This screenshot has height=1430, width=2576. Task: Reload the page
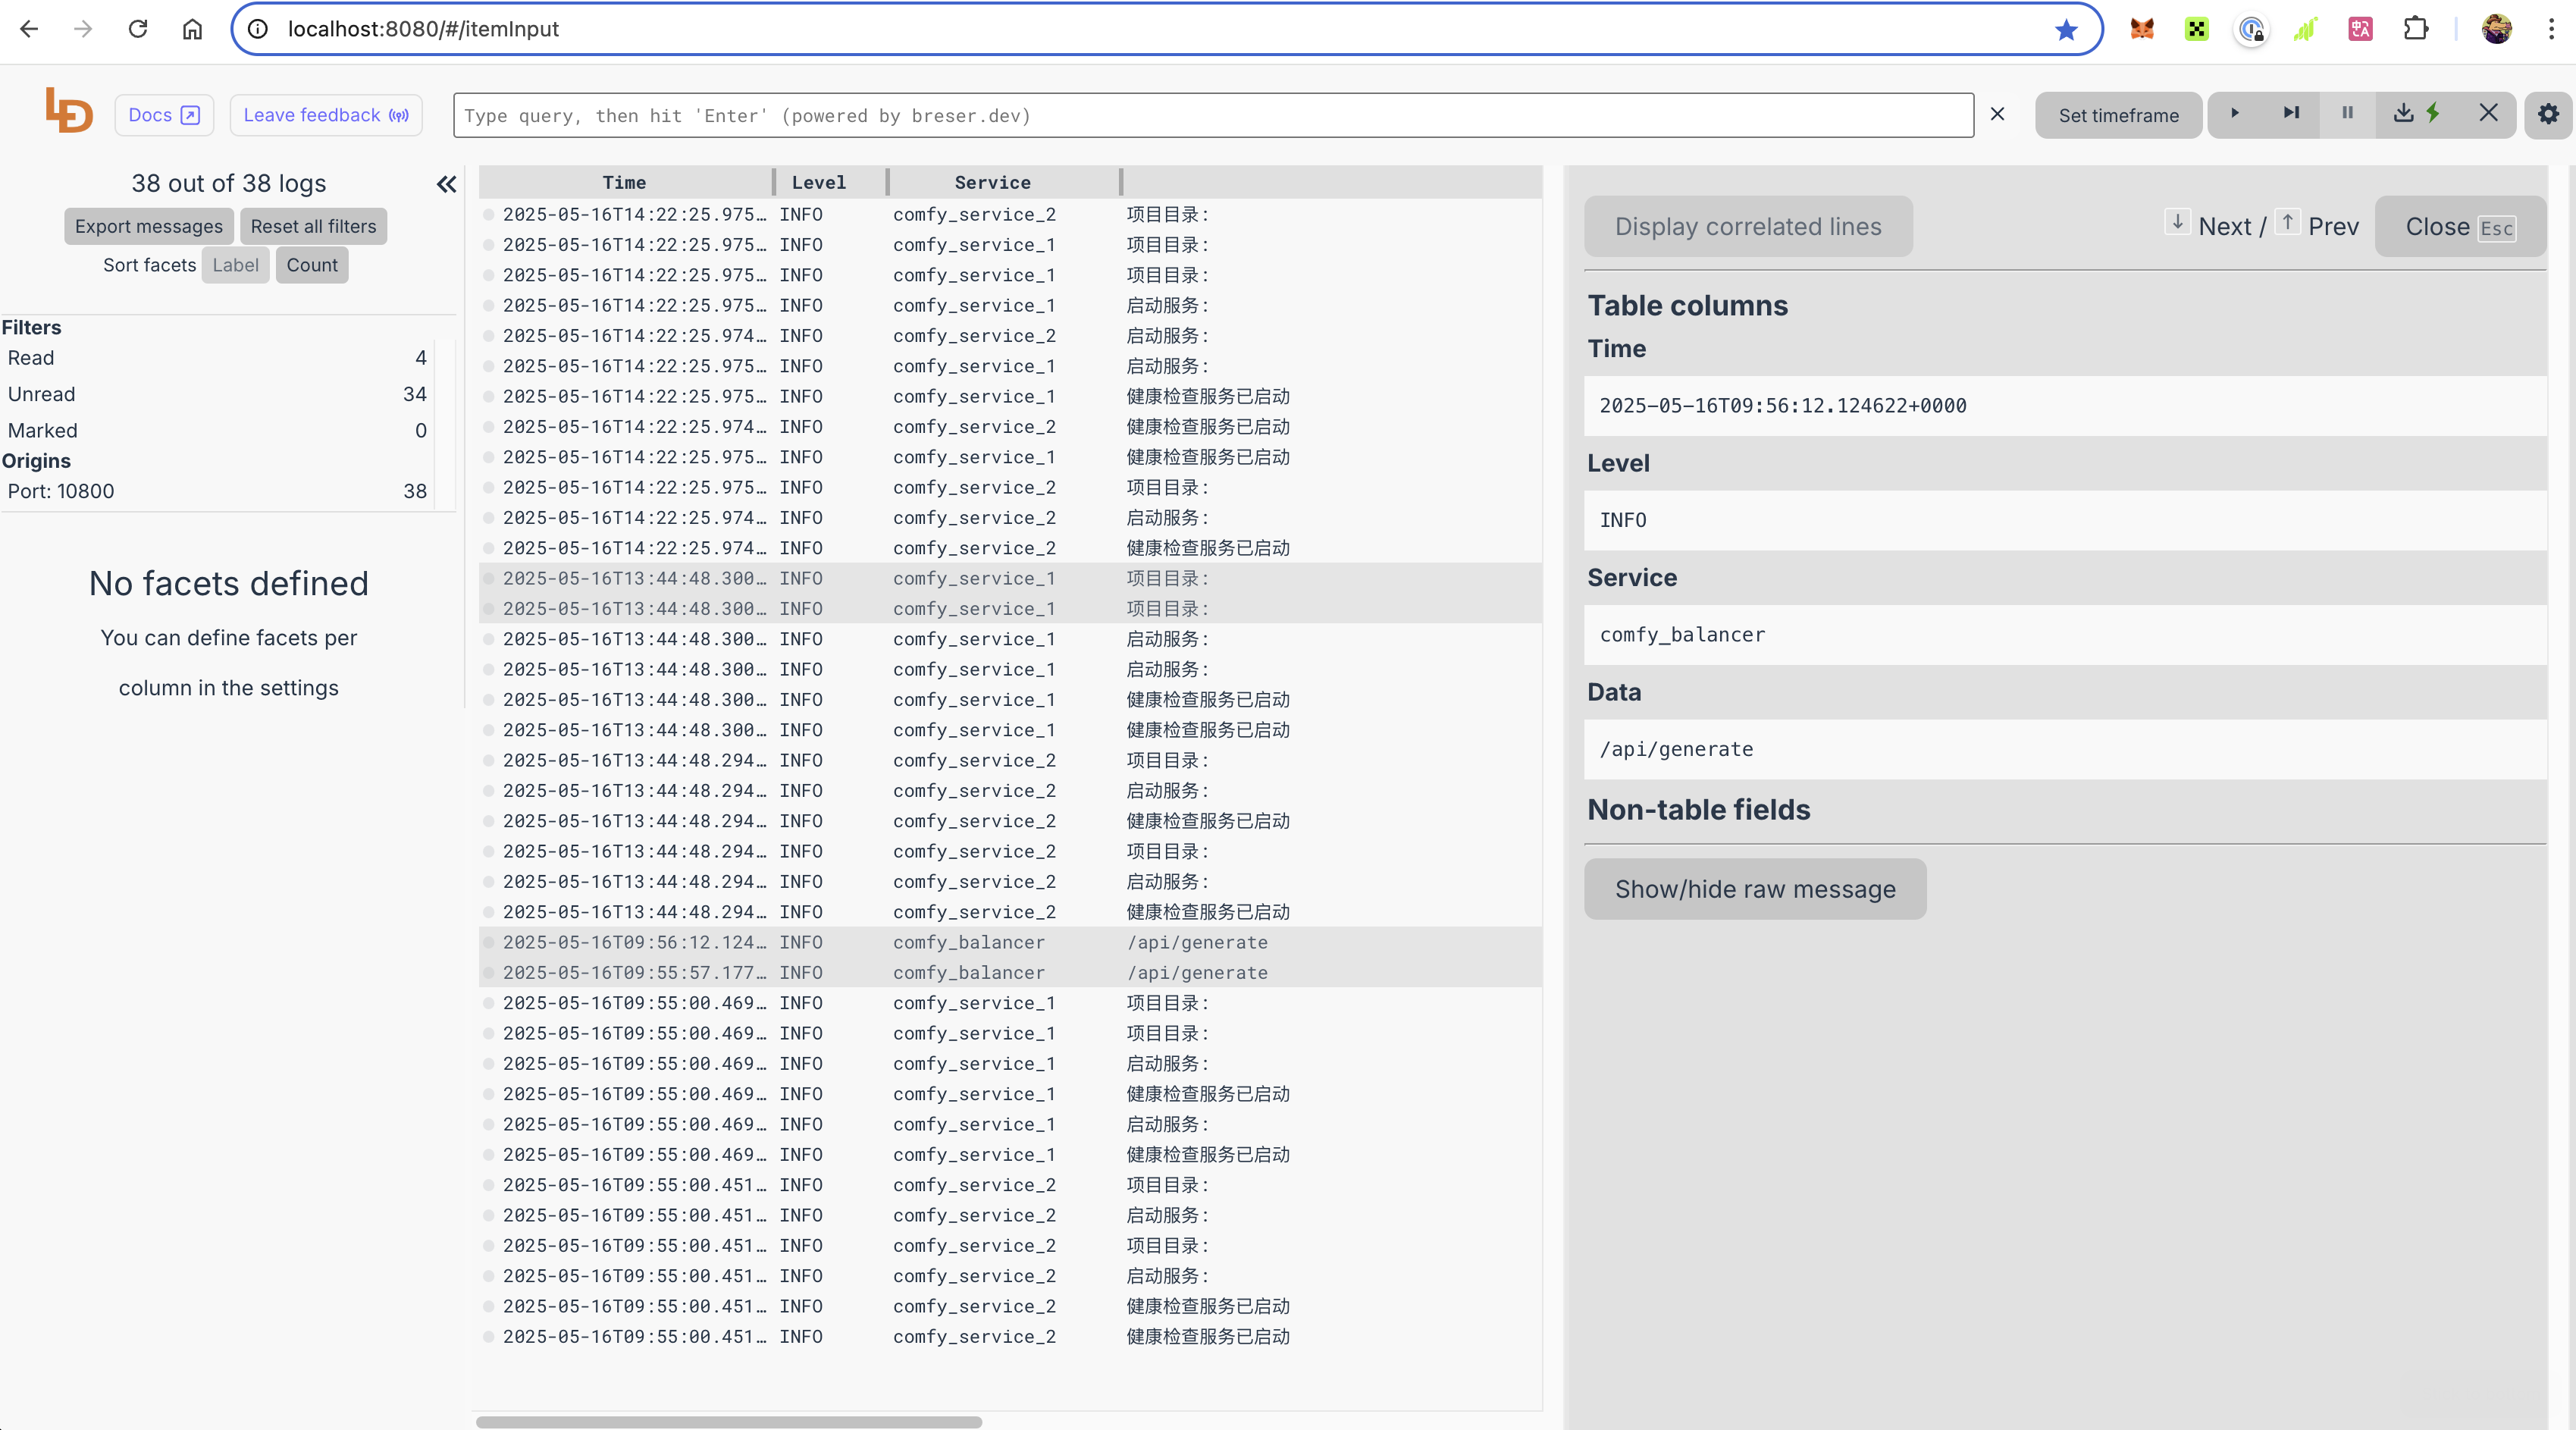(x=138, y=29)
